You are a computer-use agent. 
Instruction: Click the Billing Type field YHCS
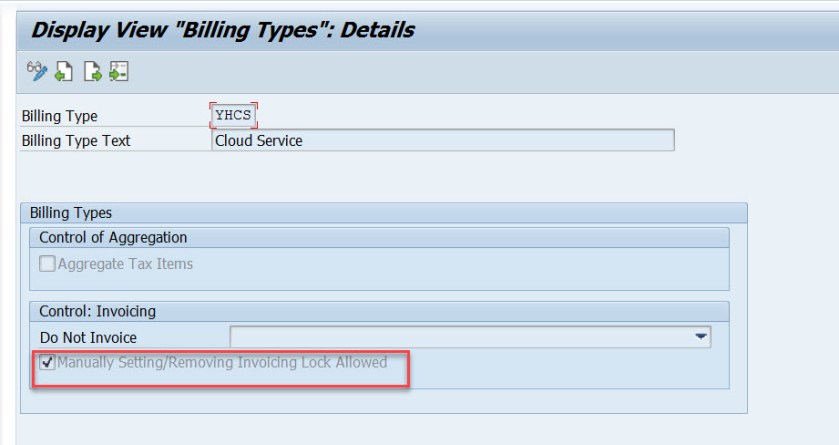pyautogui.click(x=233, y=116)
